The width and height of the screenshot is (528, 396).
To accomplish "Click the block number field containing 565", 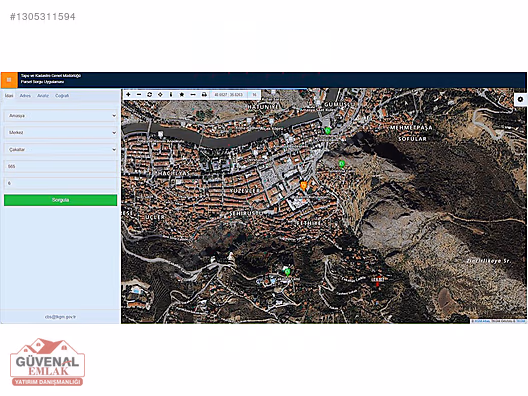I will [x=61, y=166].
